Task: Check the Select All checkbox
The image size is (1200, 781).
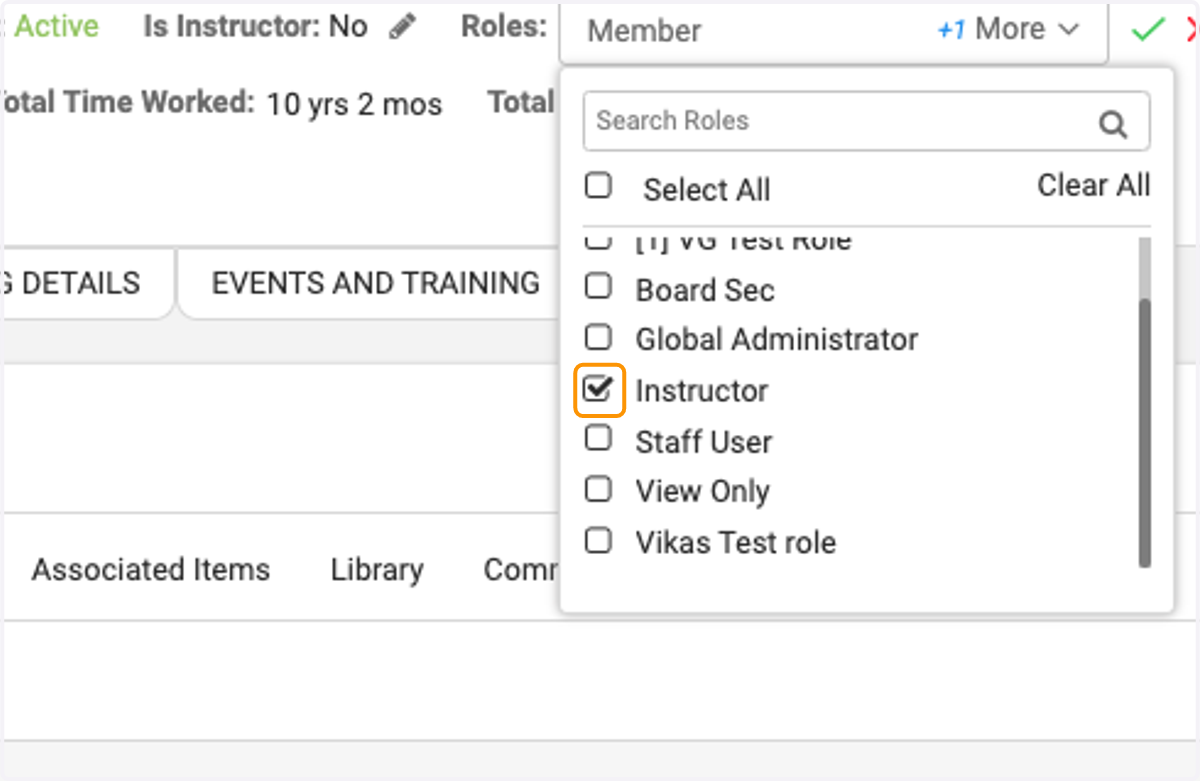Action: pos(598,186)
